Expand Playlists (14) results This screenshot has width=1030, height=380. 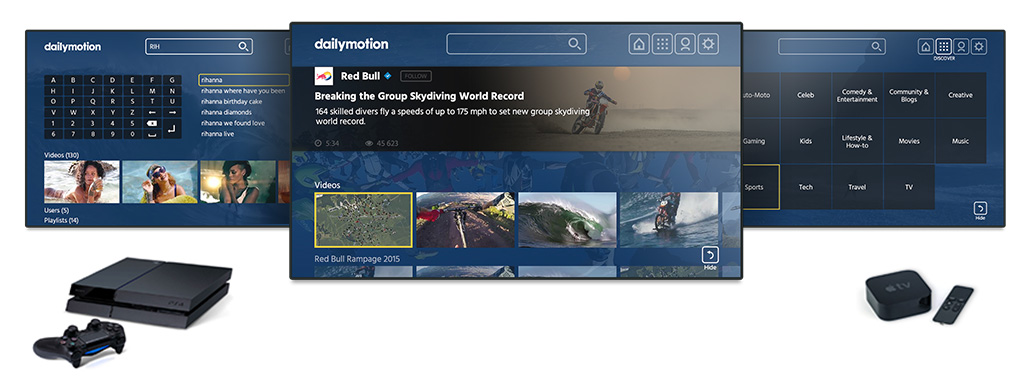61,220
